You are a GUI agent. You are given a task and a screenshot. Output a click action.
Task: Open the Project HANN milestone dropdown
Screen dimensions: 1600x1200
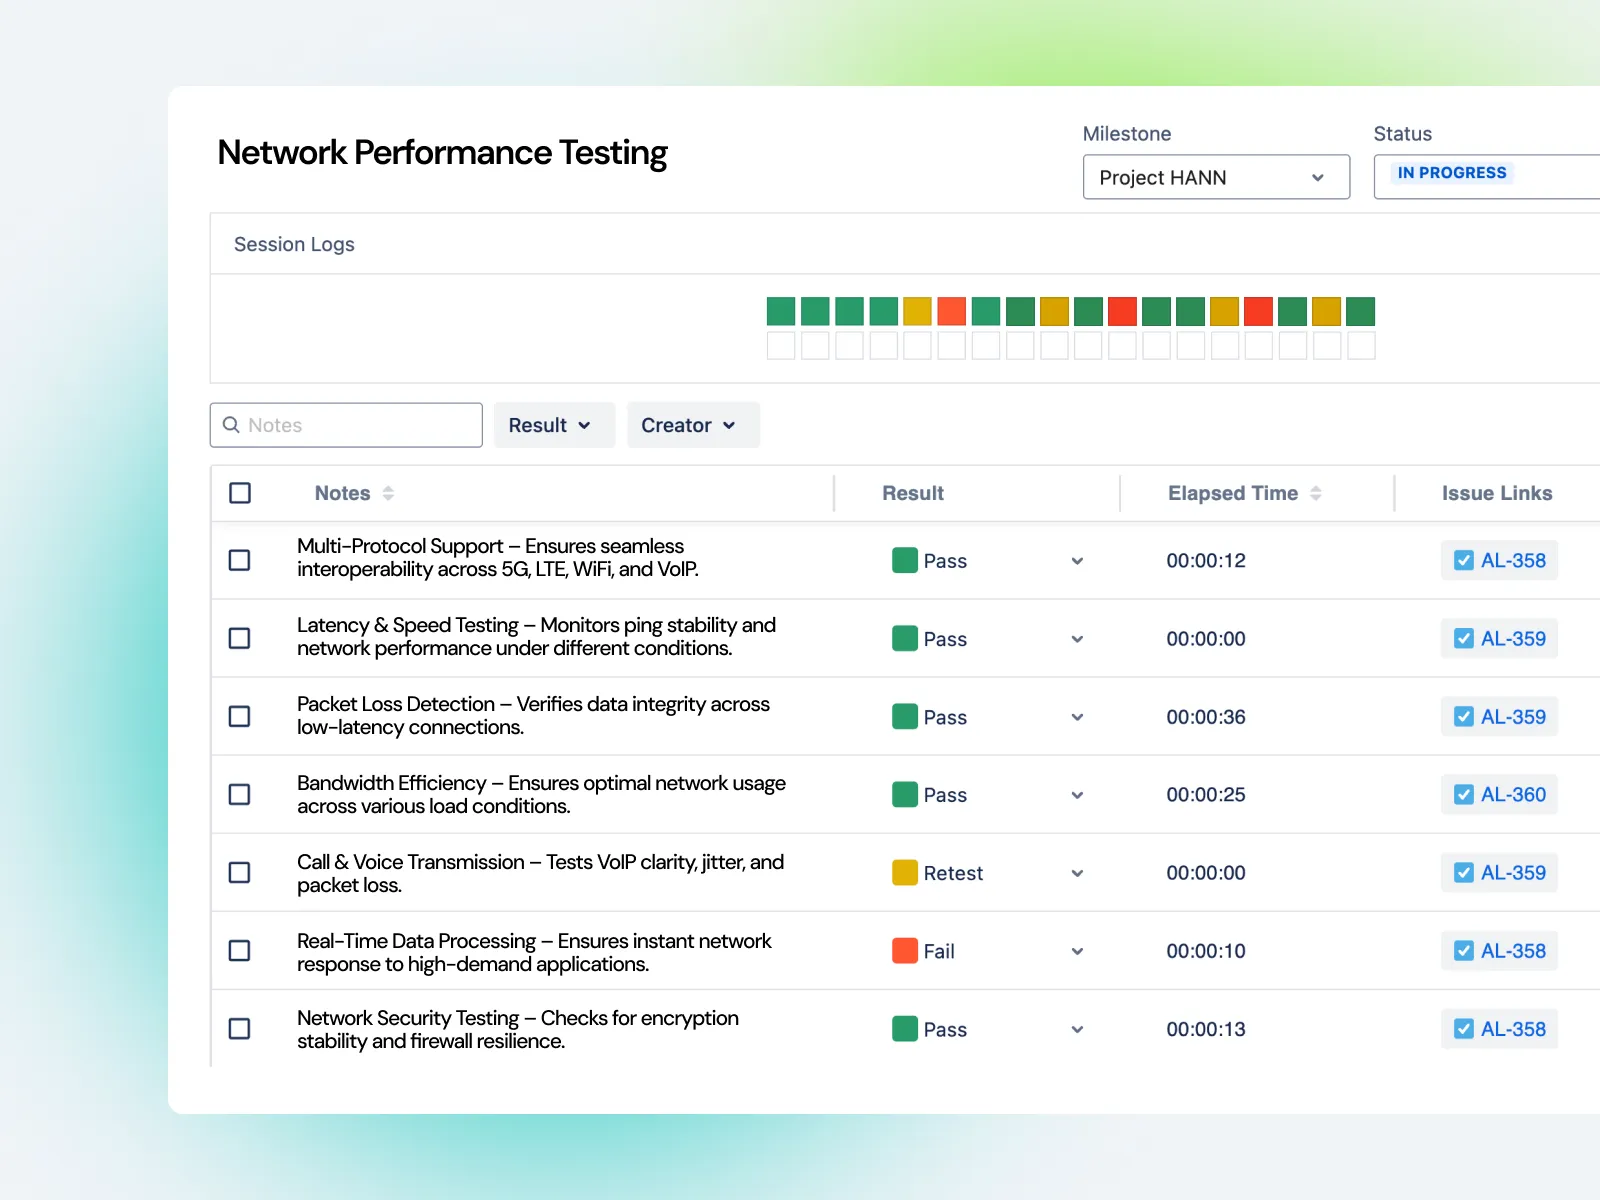point(1215,177)
